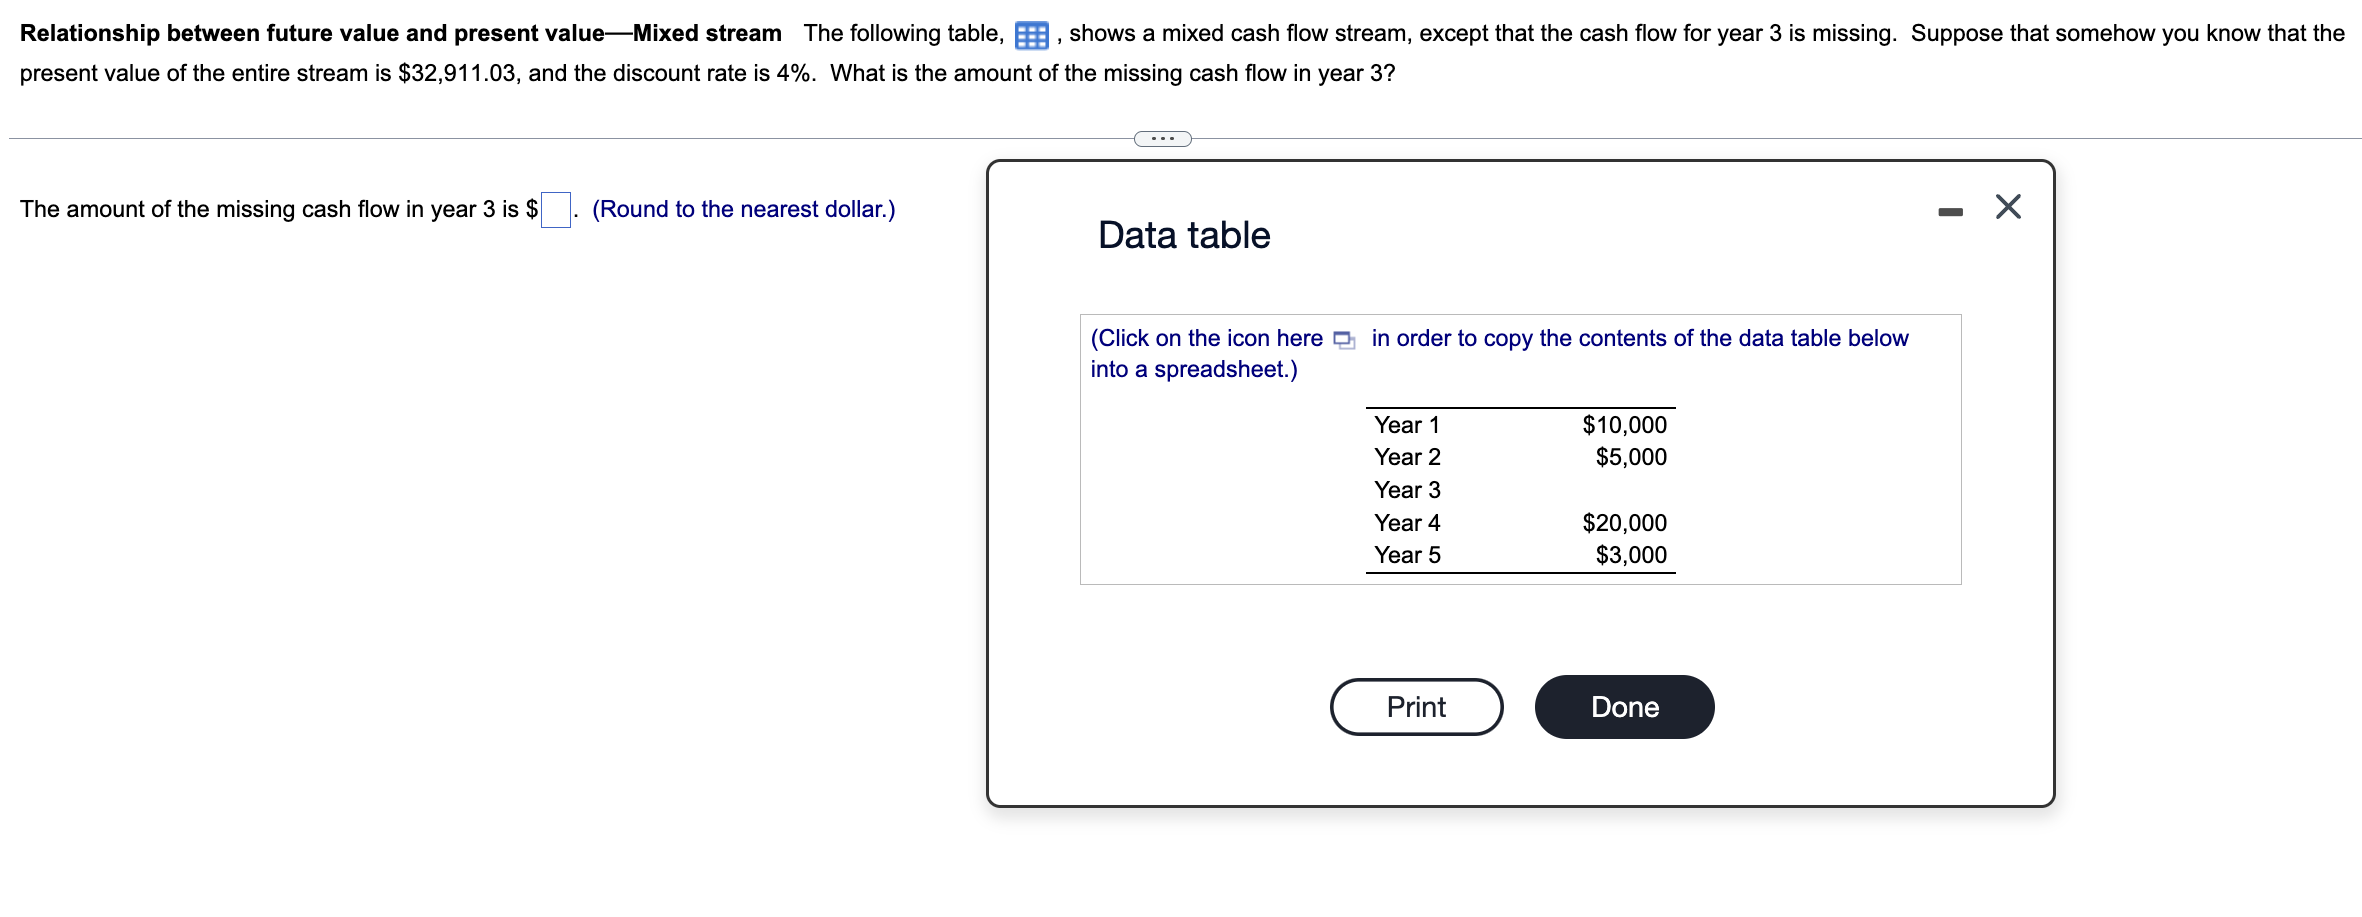The height and width of the screenshot is (917, 2362).
Task: Click the copy-to-spreadsheet icon
Action: tap(1344, 340)
